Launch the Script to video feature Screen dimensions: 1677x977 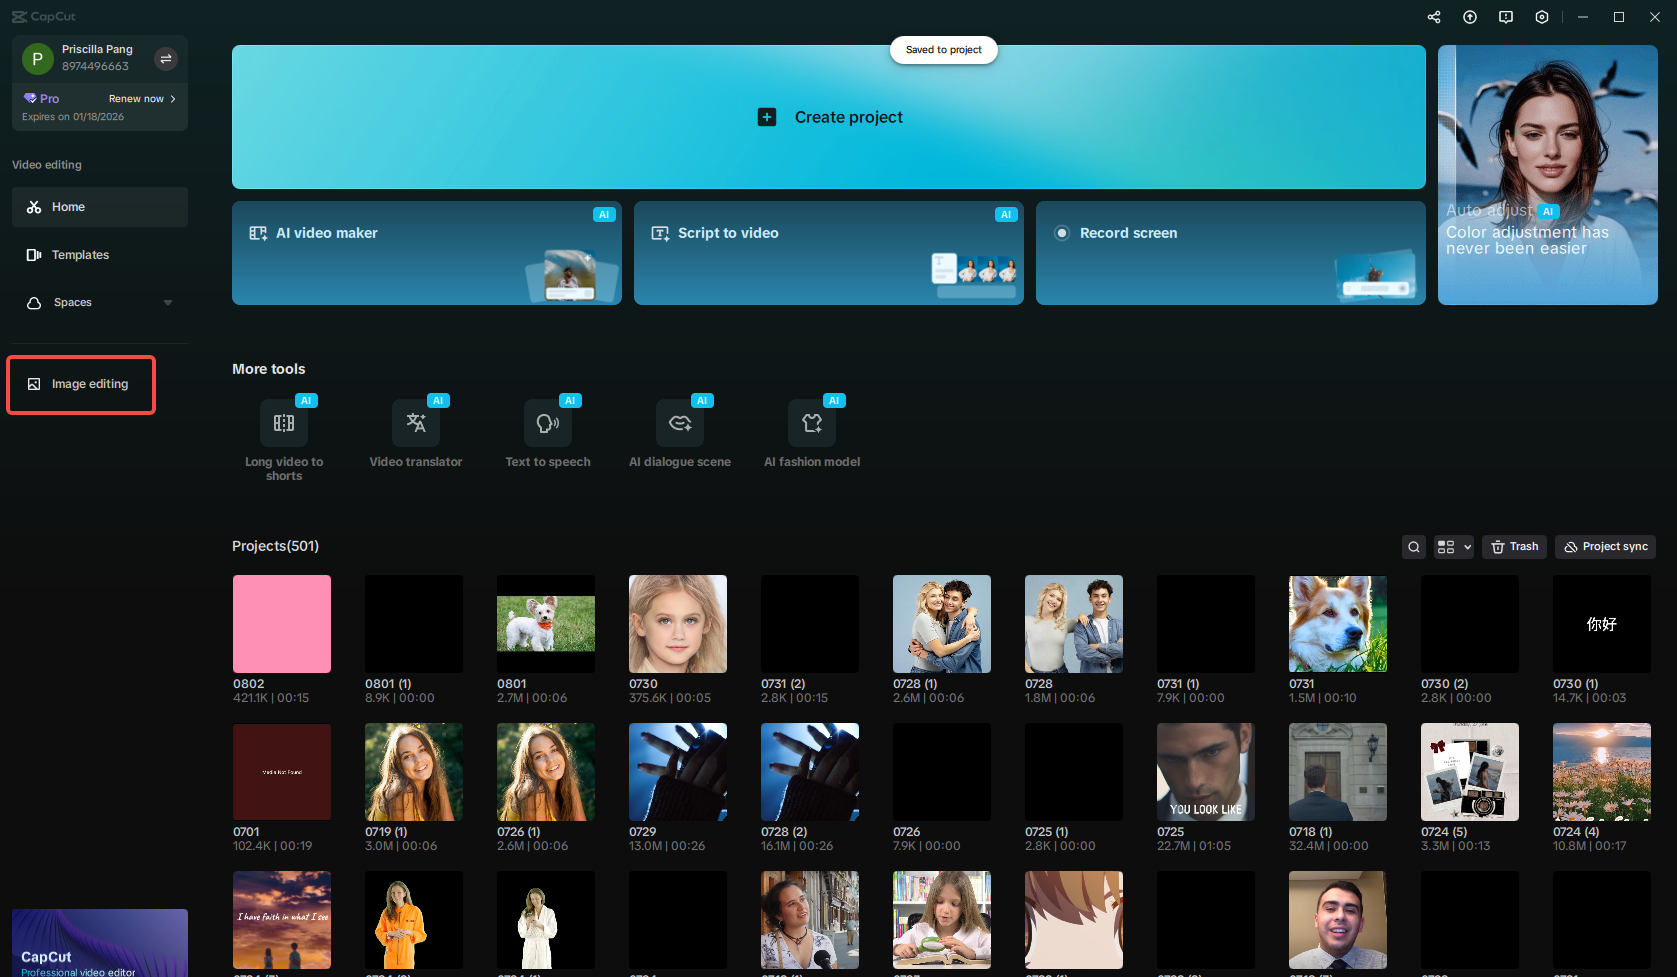[828, 252]
